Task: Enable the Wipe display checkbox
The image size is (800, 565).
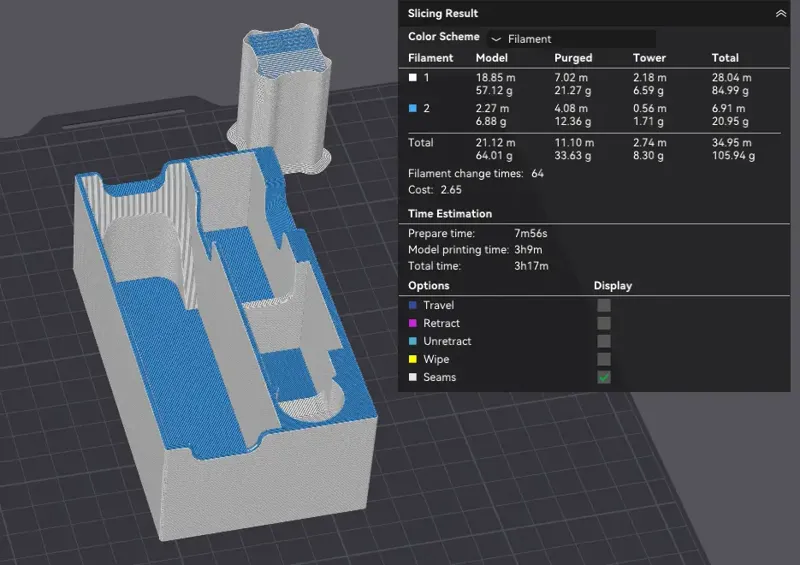Action: click(604, 359)
